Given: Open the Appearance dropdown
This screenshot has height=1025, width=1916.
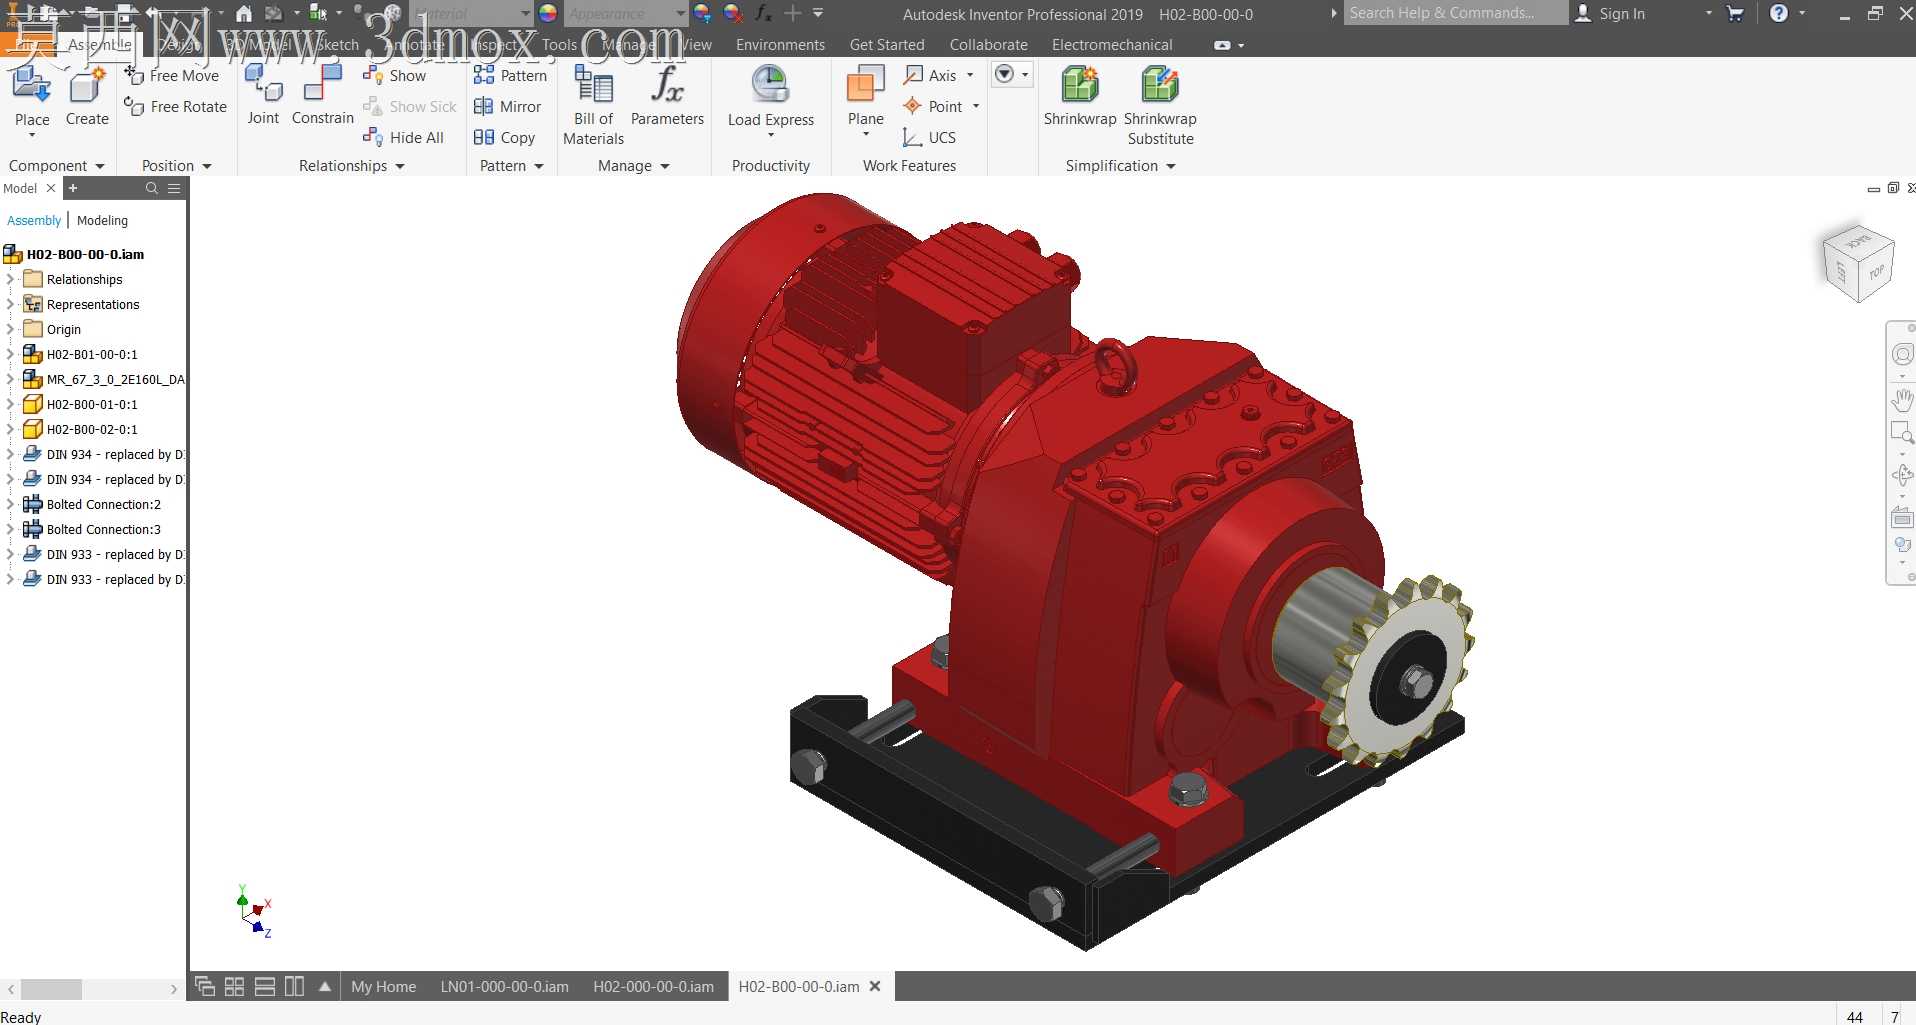Looking at the screenshot, I should [x=680, y=14].
